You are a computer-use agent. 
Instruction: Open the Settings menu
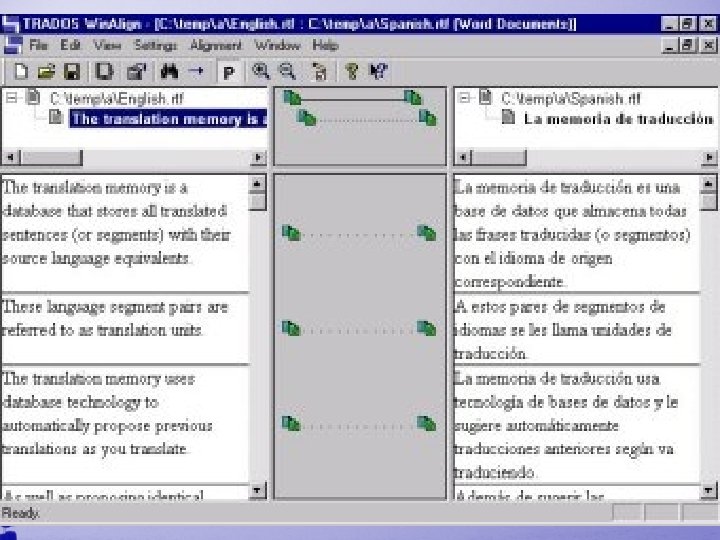(x=155, y=45)
